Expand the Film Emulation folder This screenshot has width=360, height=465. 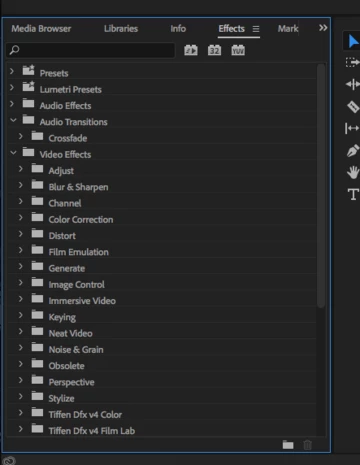(21, 250)
